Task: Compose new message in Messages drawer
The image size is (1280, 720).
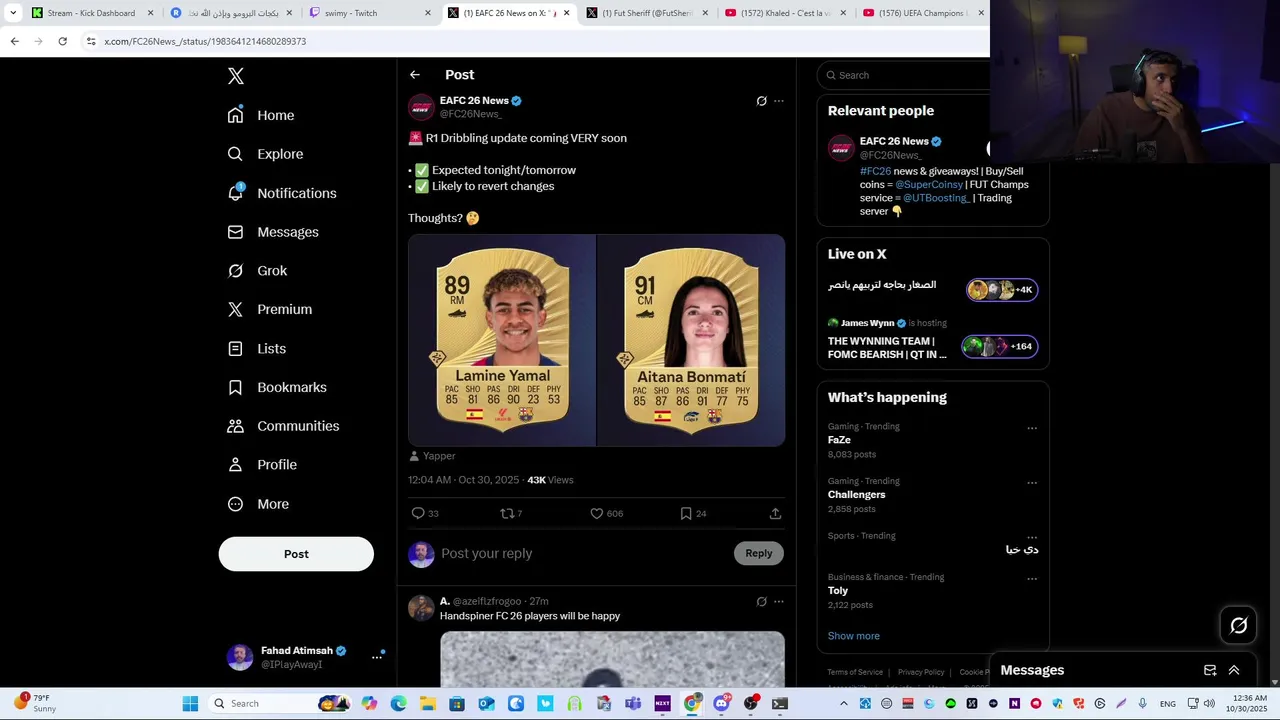Action: pyautogui.click(x=1210, y=670)
